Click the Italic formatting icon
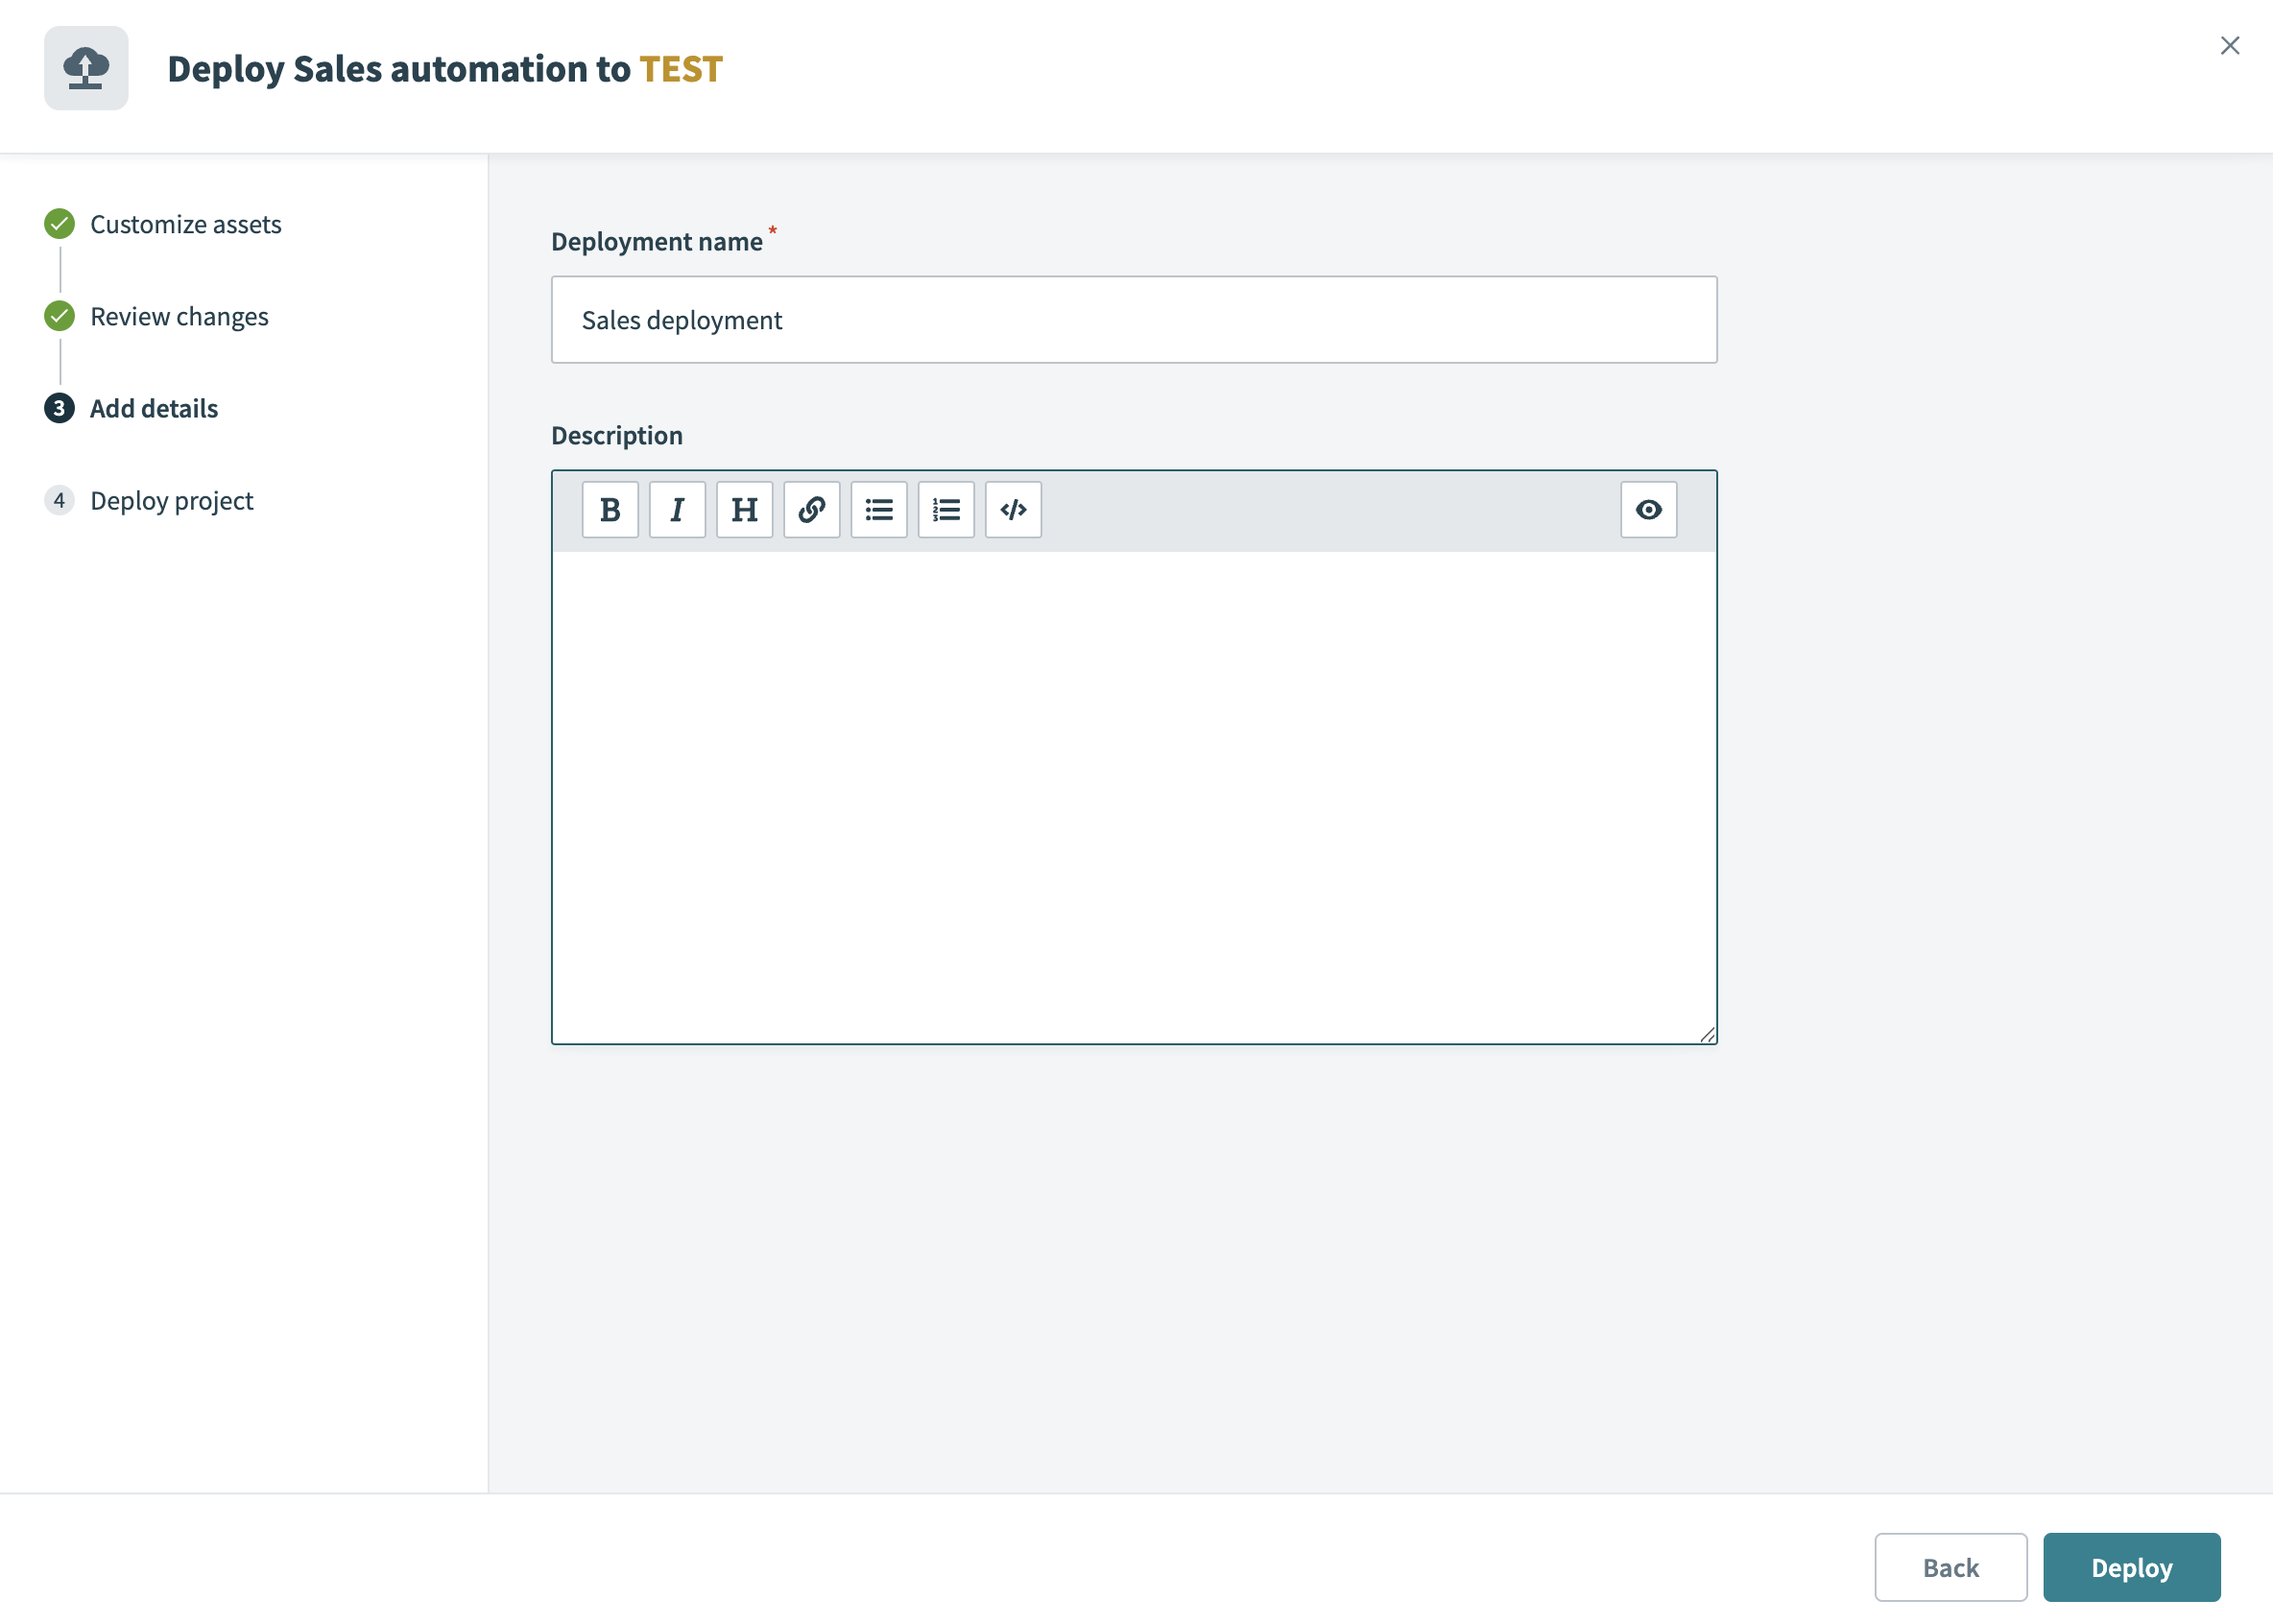This screenshot has height=1624, width=2273. [x=677, y=510]
